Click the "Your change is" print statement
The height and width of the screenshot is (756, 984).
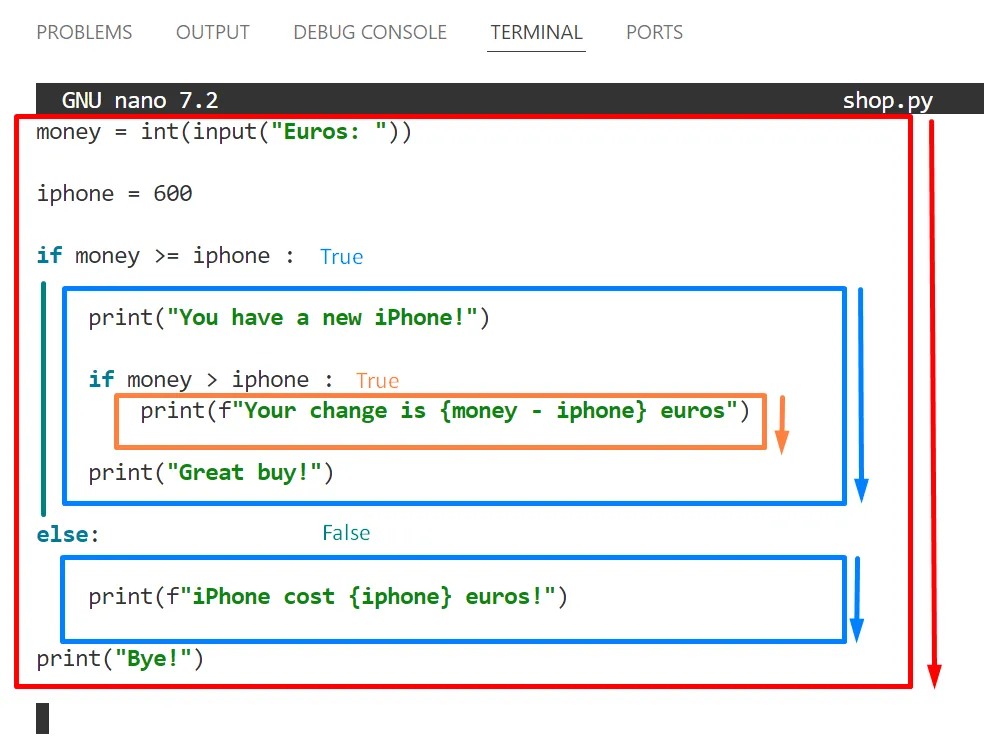tap(444, 411)
